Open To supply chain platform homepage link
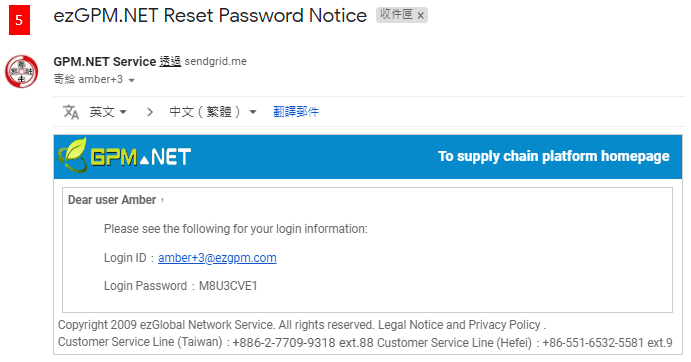This screenshot has height=362, width=691. pyautogui.click(x=554, y=156)
